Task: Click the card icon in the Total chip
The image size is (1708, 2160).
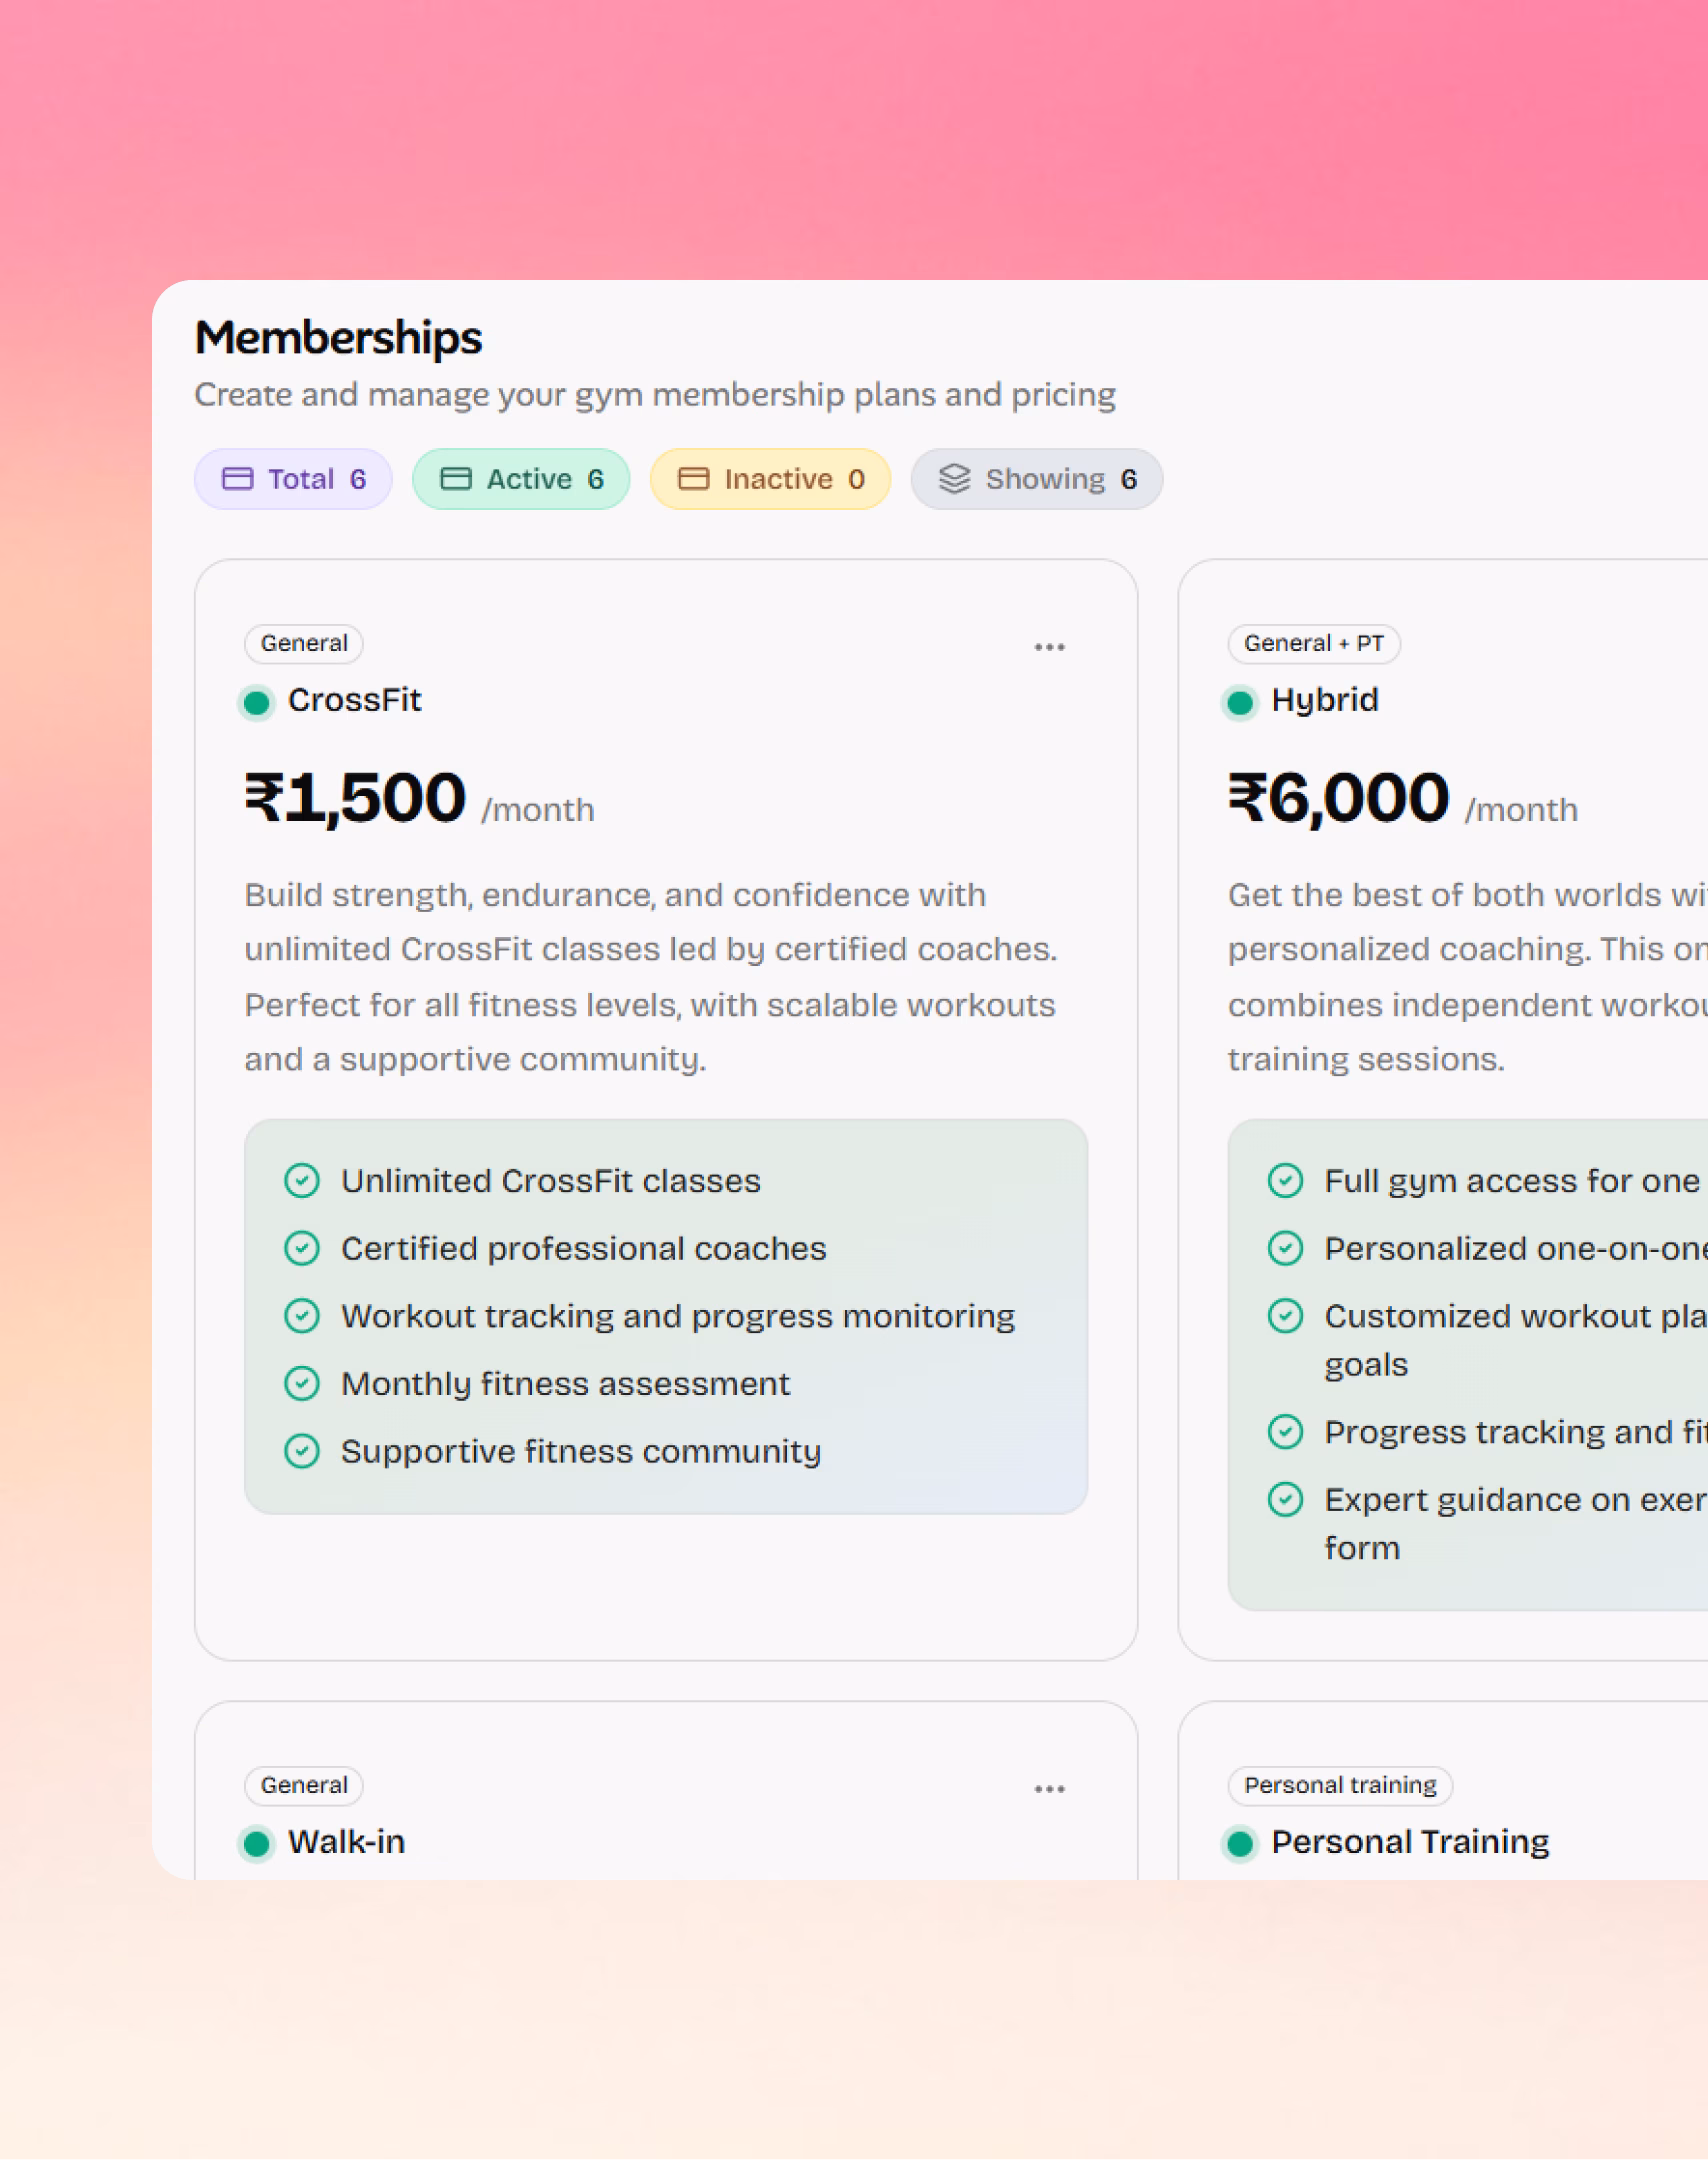Action: pos(237,479)
